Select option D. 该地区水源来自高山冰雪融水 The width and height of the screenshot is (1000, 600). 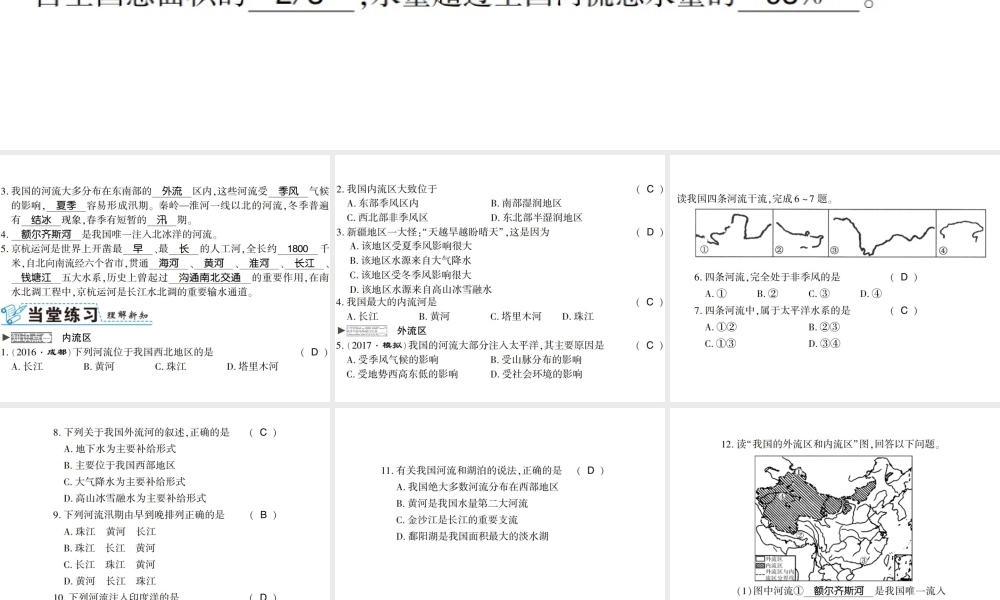click(420, 289)
